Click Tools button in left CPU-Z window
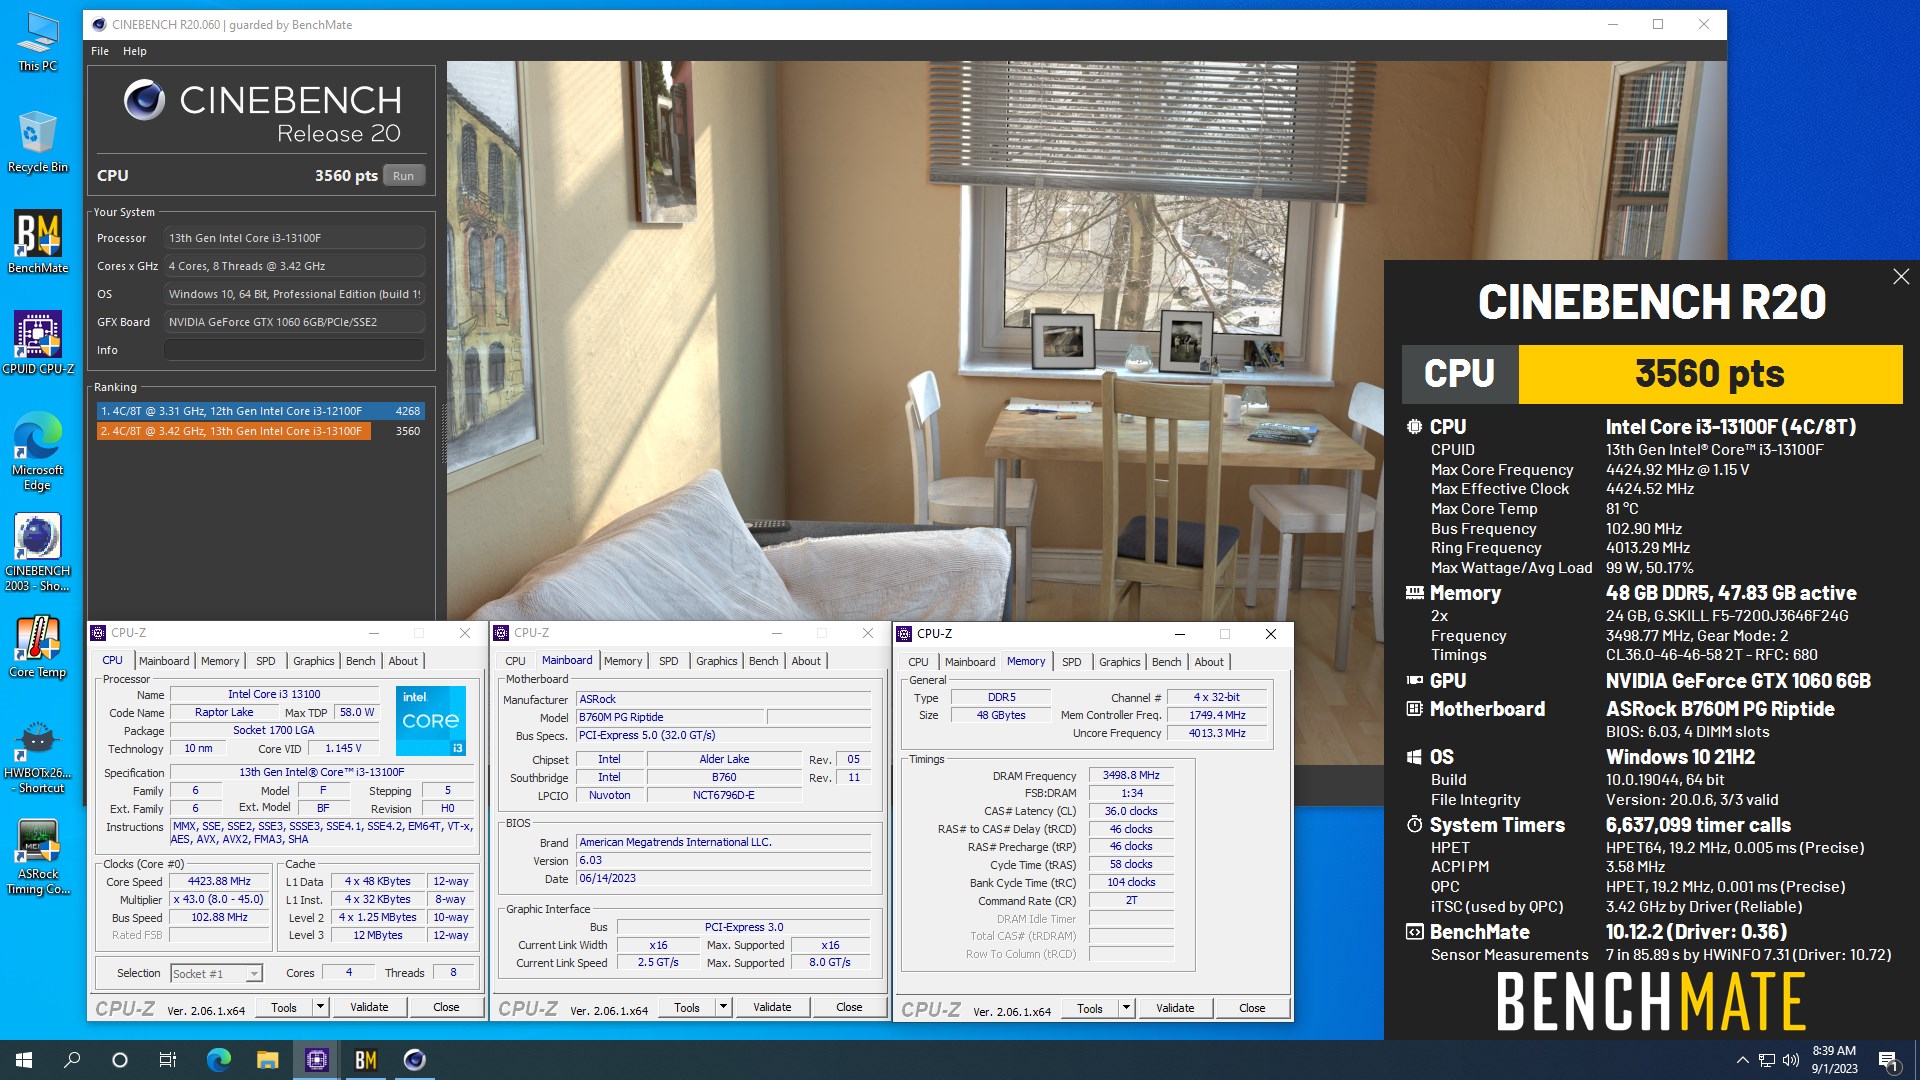Viewport: 1920px width, 1080px height. 284,1008
